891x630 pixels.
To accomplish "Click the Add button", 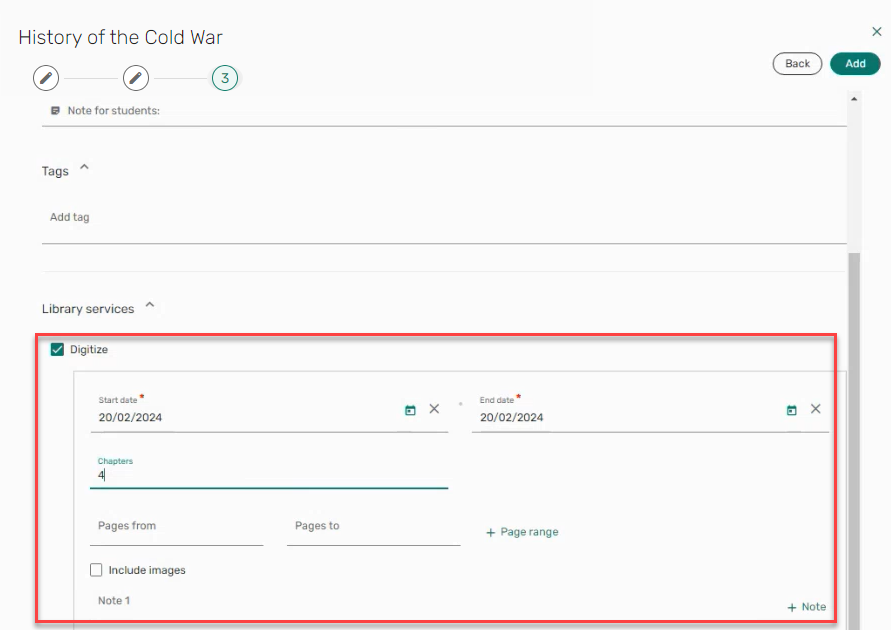I will coord(855,64).
